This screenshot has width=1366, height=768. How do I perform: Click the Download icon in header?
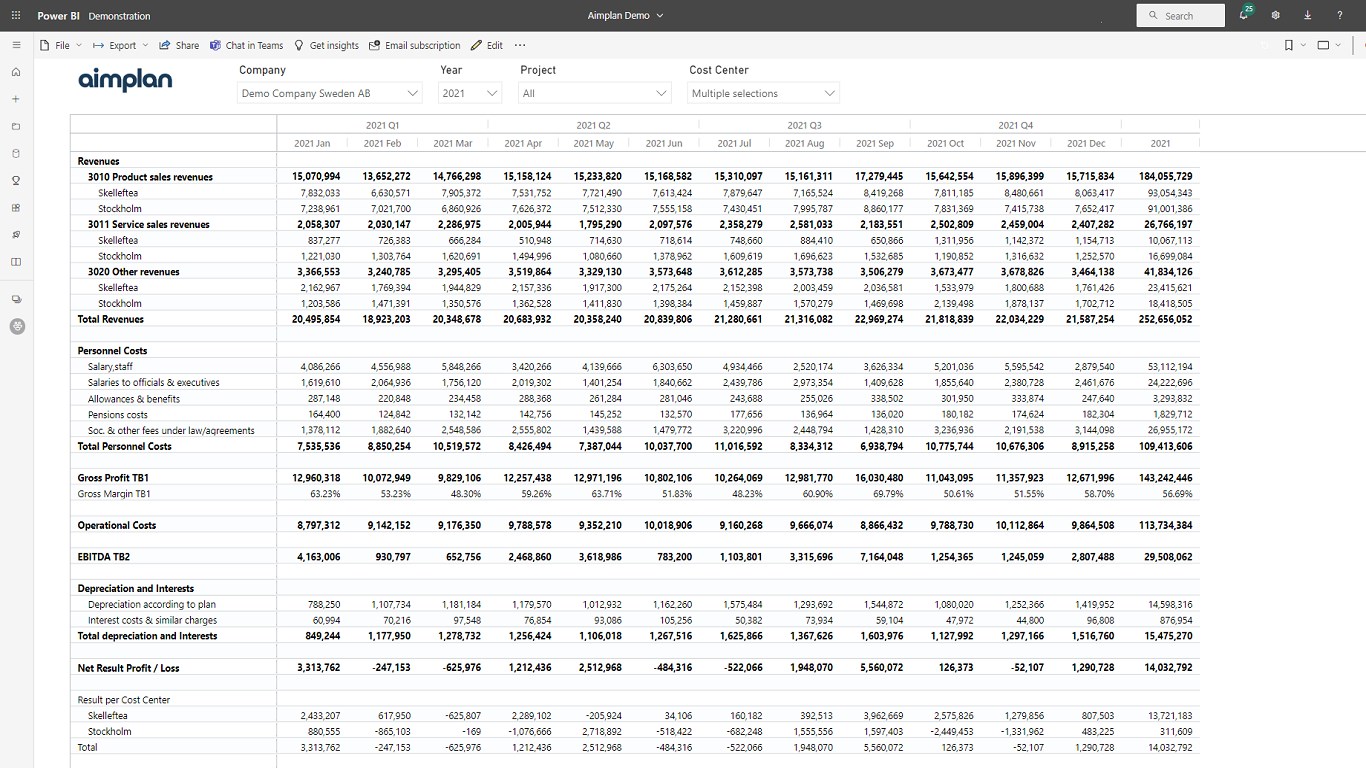pos(1307,16)
